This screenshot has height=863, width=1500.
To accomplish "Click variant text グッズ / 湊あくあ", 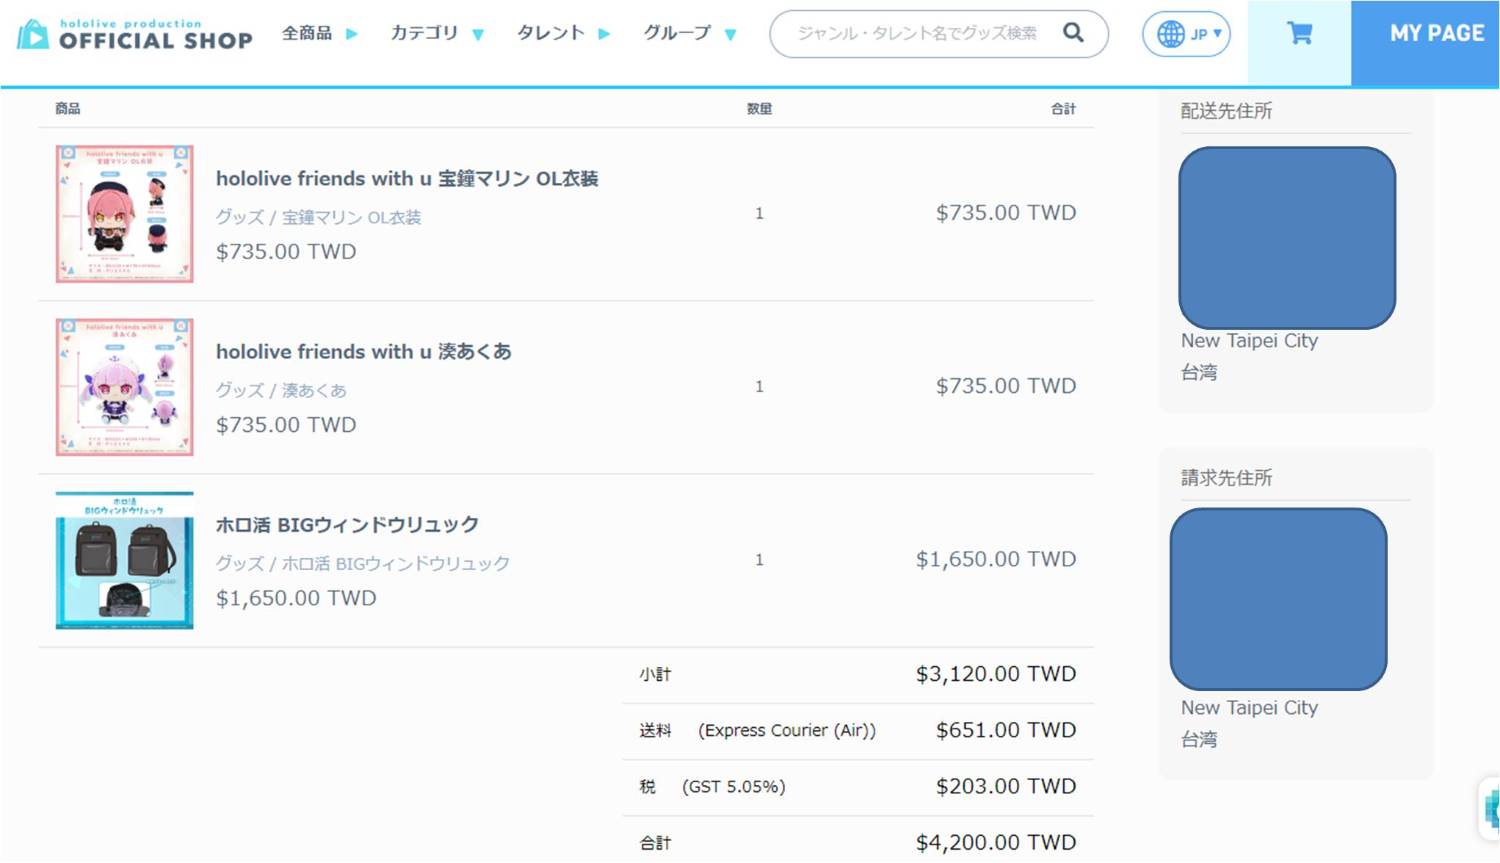I will pos(281,390).
